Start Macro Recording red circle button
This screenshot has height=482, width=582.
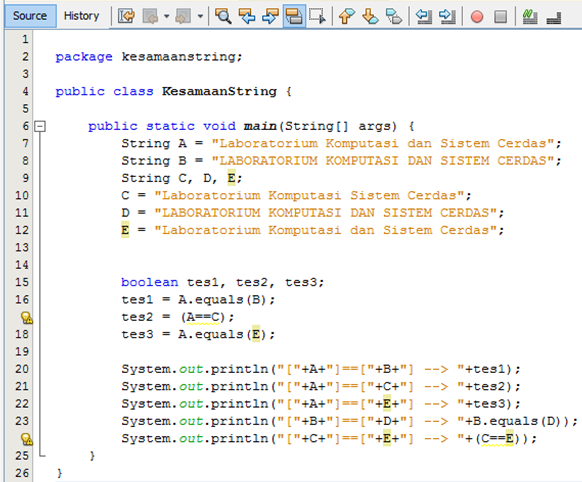tap(477, 16)
